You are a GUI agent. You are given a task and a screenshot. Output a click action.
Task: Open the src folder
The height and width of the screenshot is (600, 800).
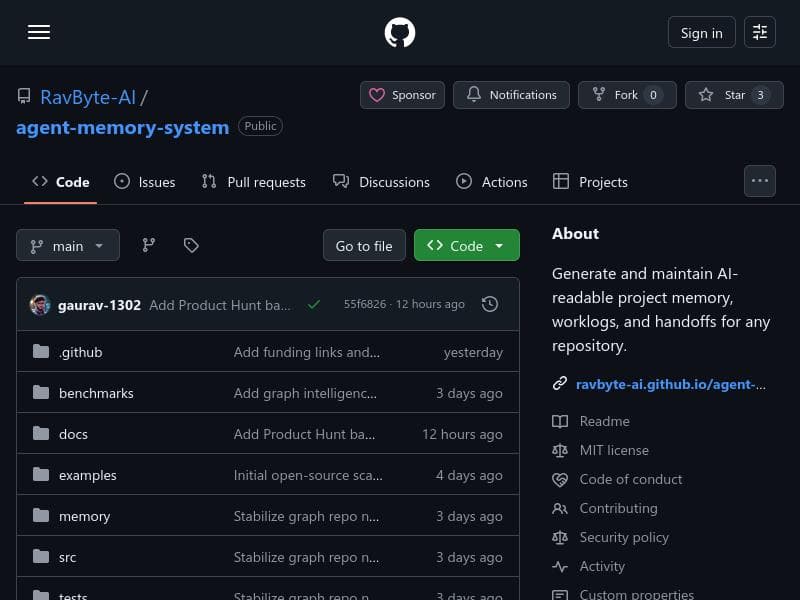pos(67,557)
